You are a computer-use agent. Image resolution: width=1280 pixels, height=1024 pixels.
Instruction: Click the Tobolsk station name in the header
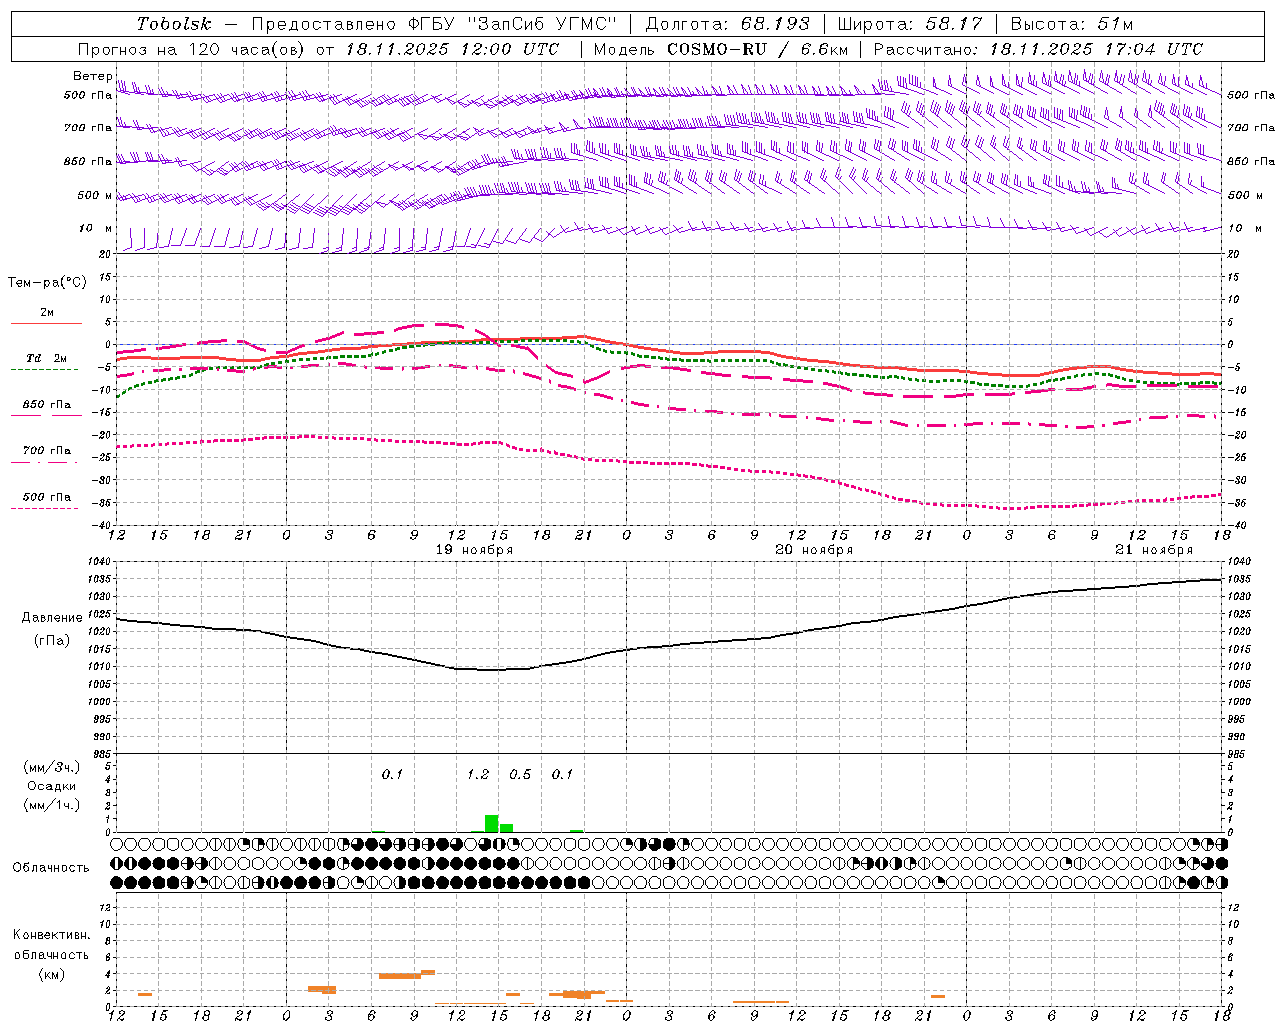click(x=174, y=24)
